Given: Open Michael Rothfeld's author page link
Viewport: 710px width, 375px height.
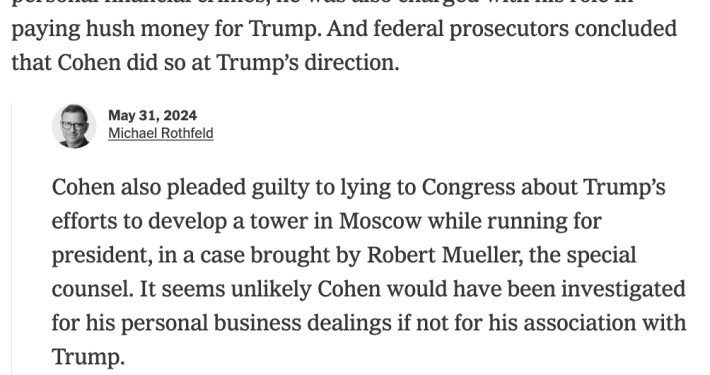Looking at the screenshot, I should coord(161,133).
